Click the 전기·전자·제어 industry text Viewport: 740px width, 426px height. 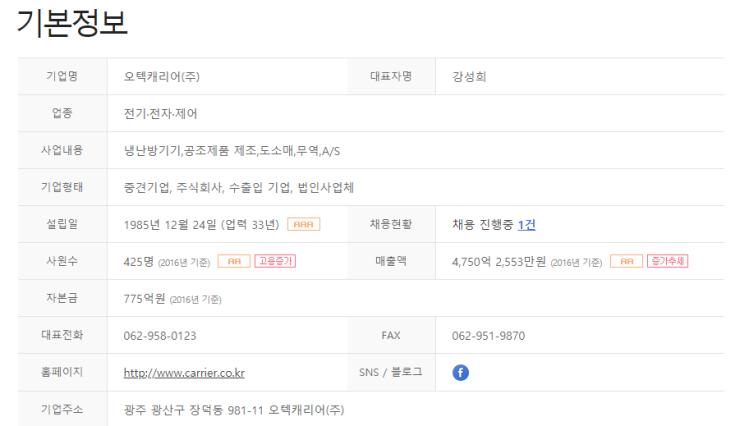(x=160, y=113)
